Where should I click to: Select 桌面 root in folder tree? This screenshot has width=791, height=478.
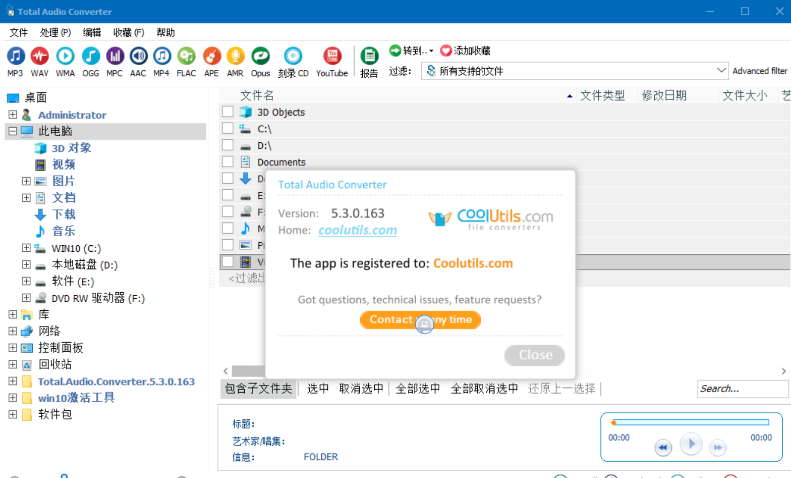[35, 97]
